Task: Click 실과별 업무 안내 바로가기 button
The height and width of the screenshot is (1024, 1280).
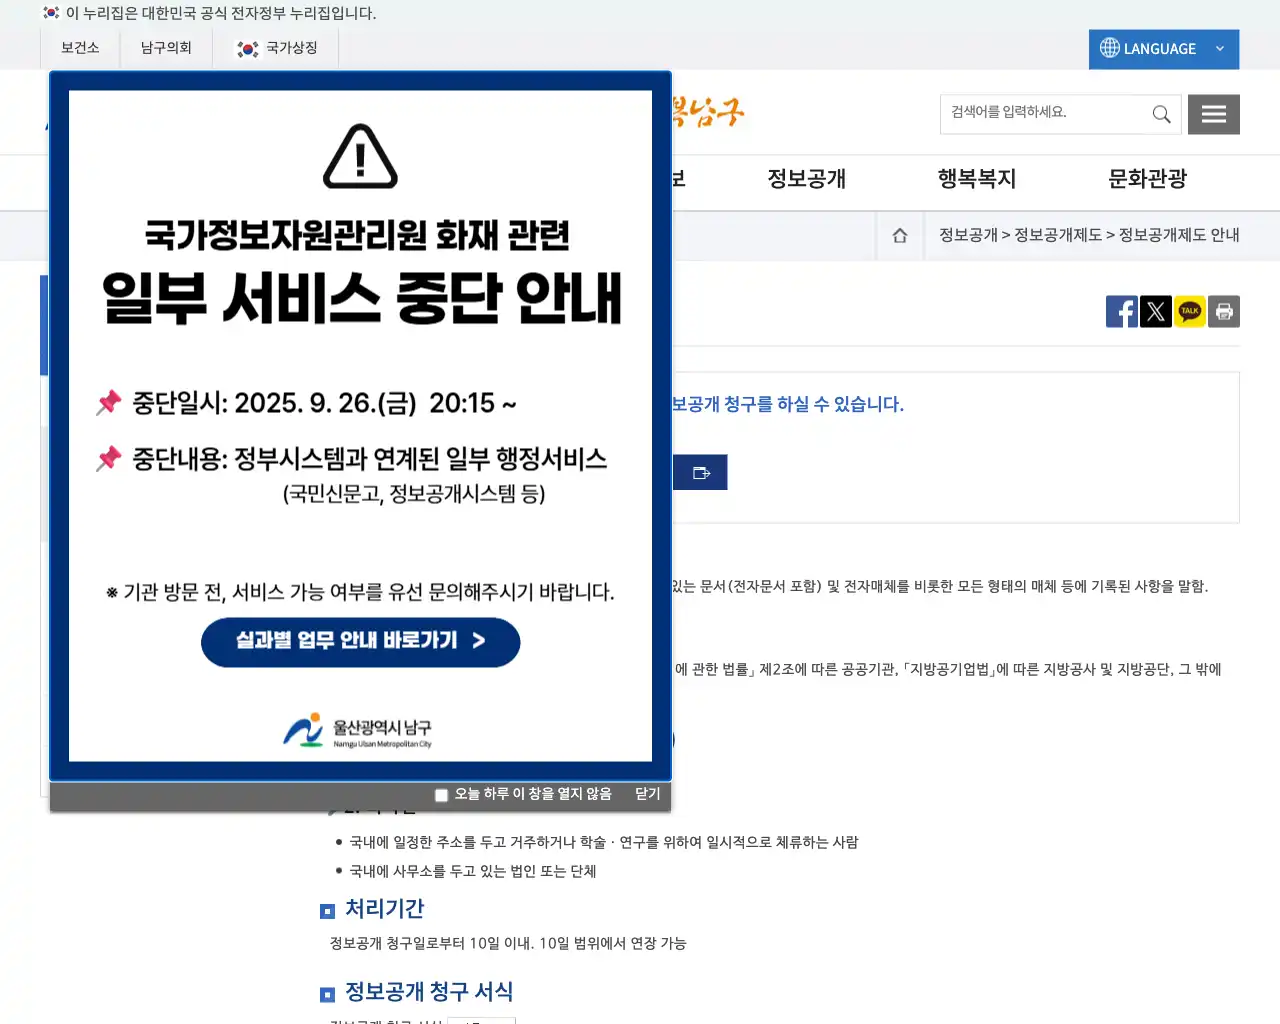Action: coord(361,642)
